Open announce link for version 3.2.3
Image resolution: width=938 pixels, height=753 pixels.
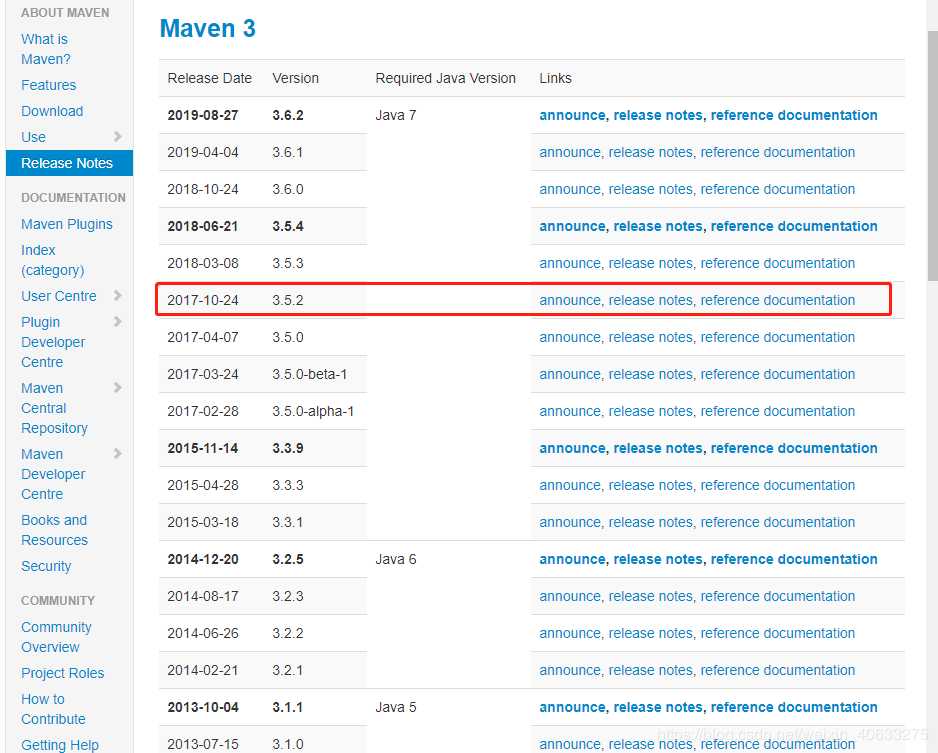pos(570,596)
